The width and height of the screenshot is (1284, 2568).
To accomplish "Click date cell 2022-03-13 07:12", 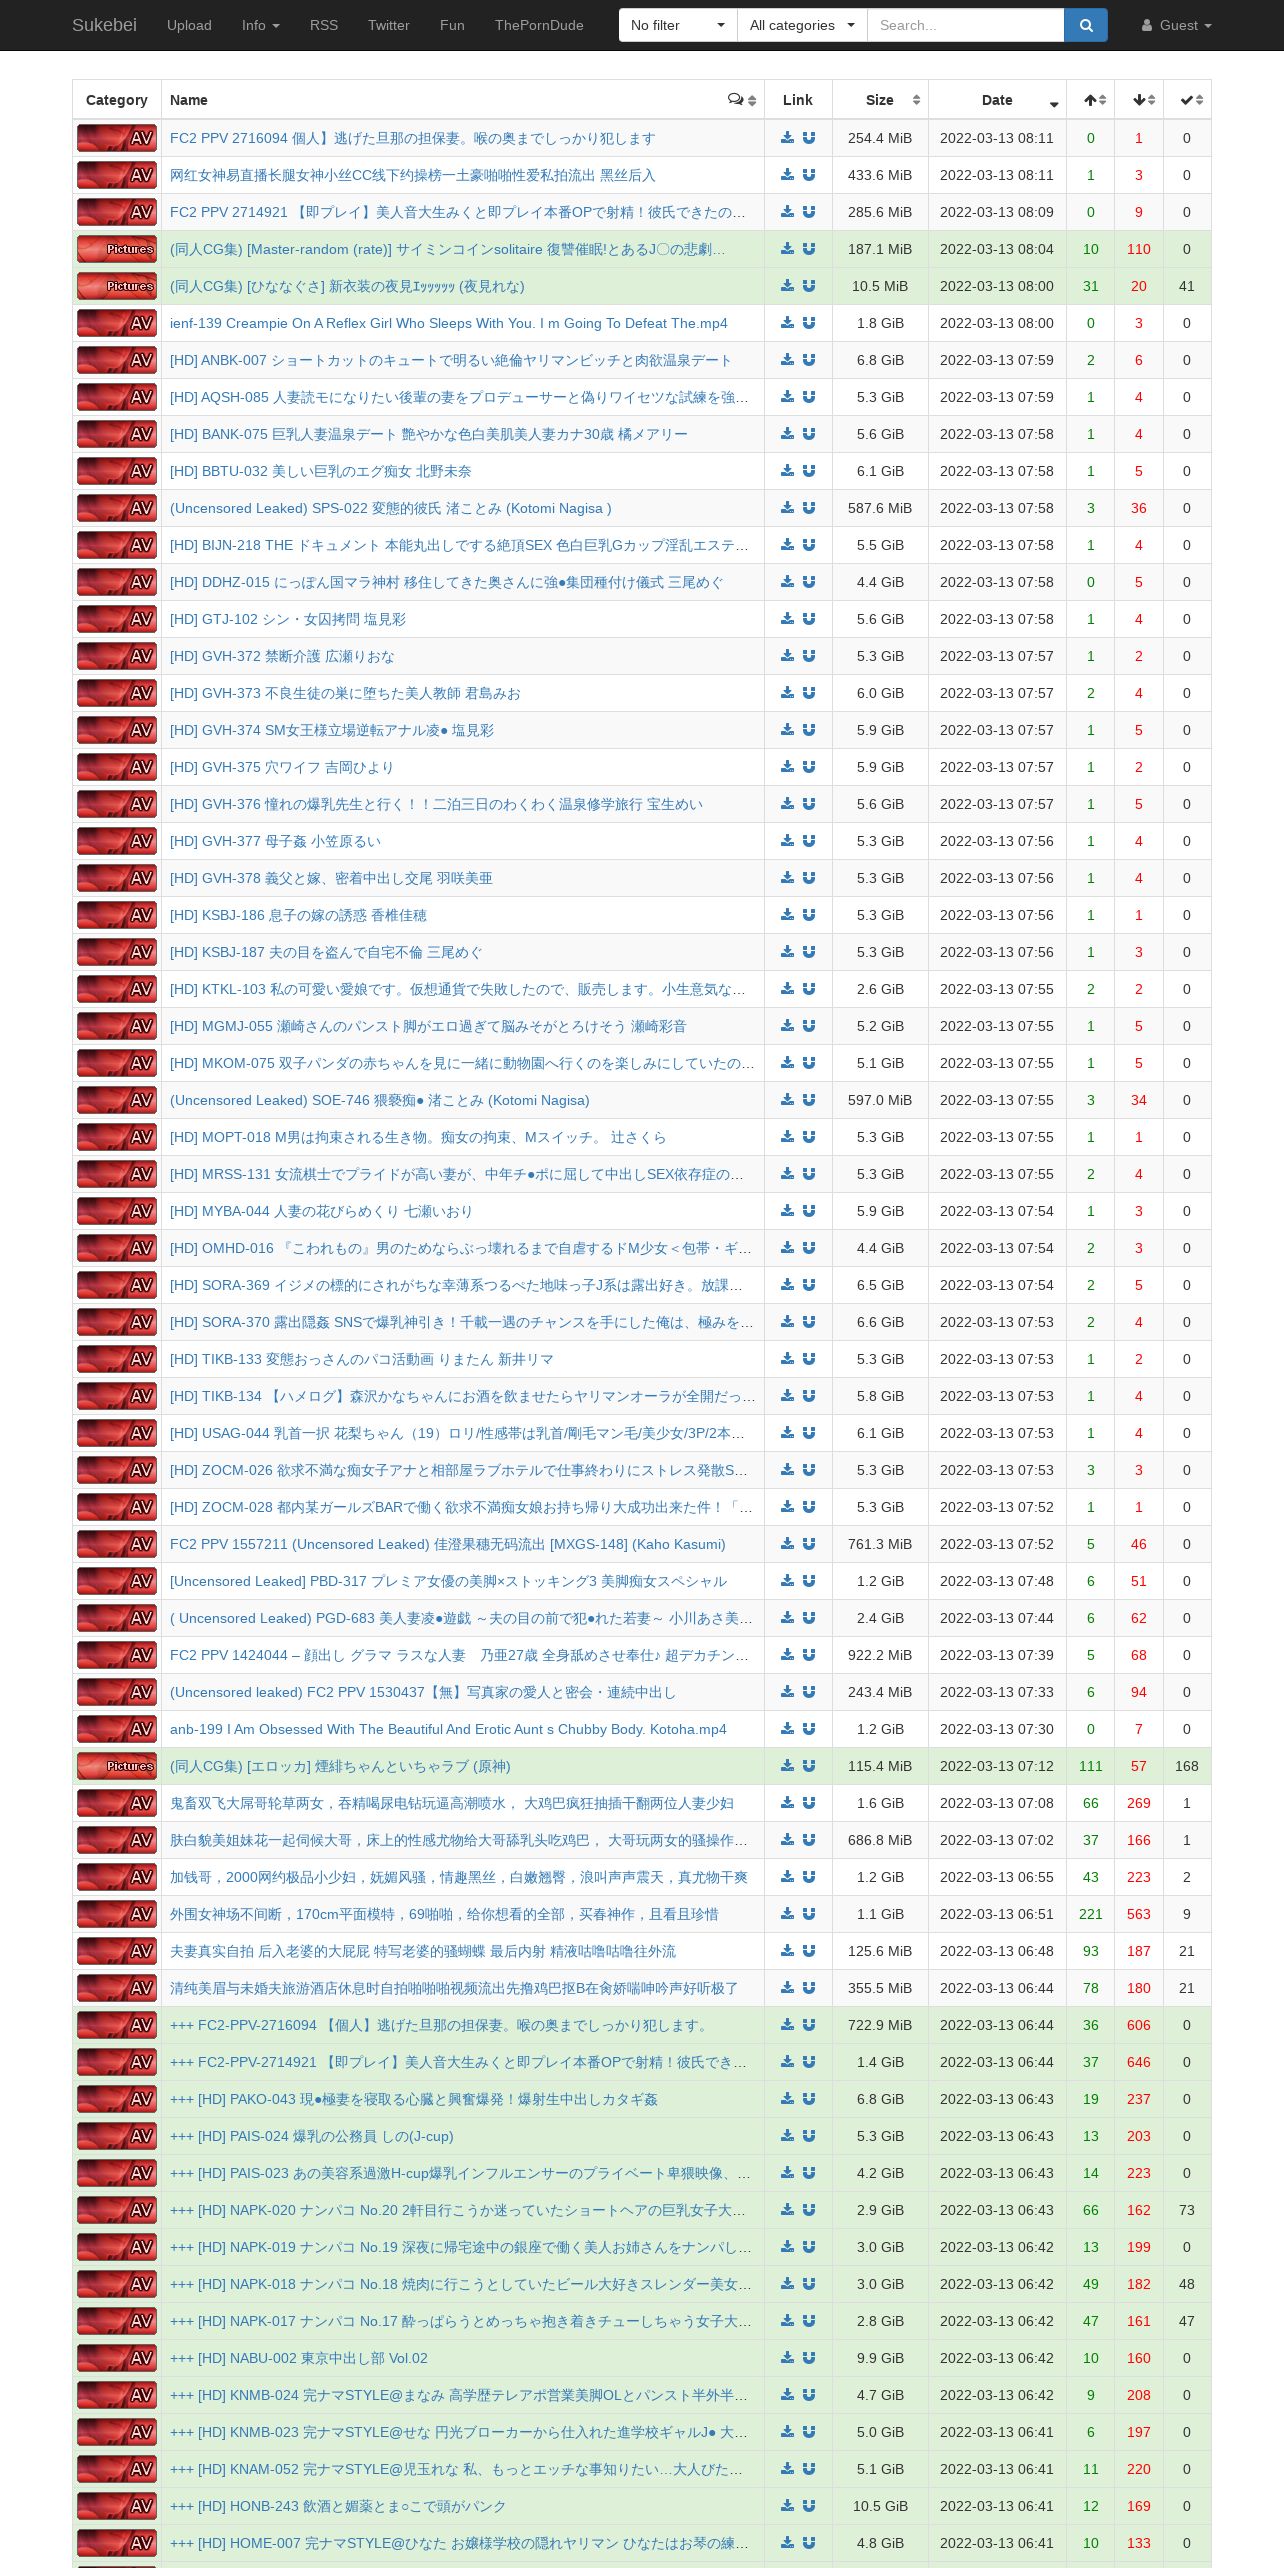I will pos(997,1766).
